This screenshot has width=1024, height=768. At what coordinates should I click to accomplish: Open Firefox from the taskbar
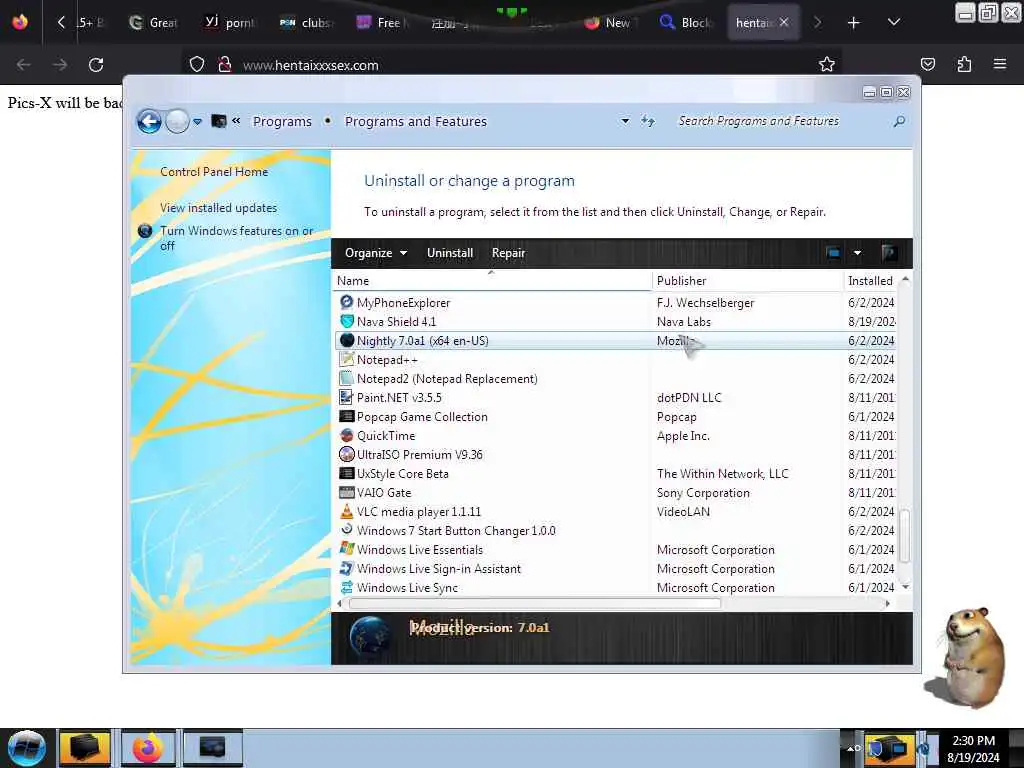[148, 748]
